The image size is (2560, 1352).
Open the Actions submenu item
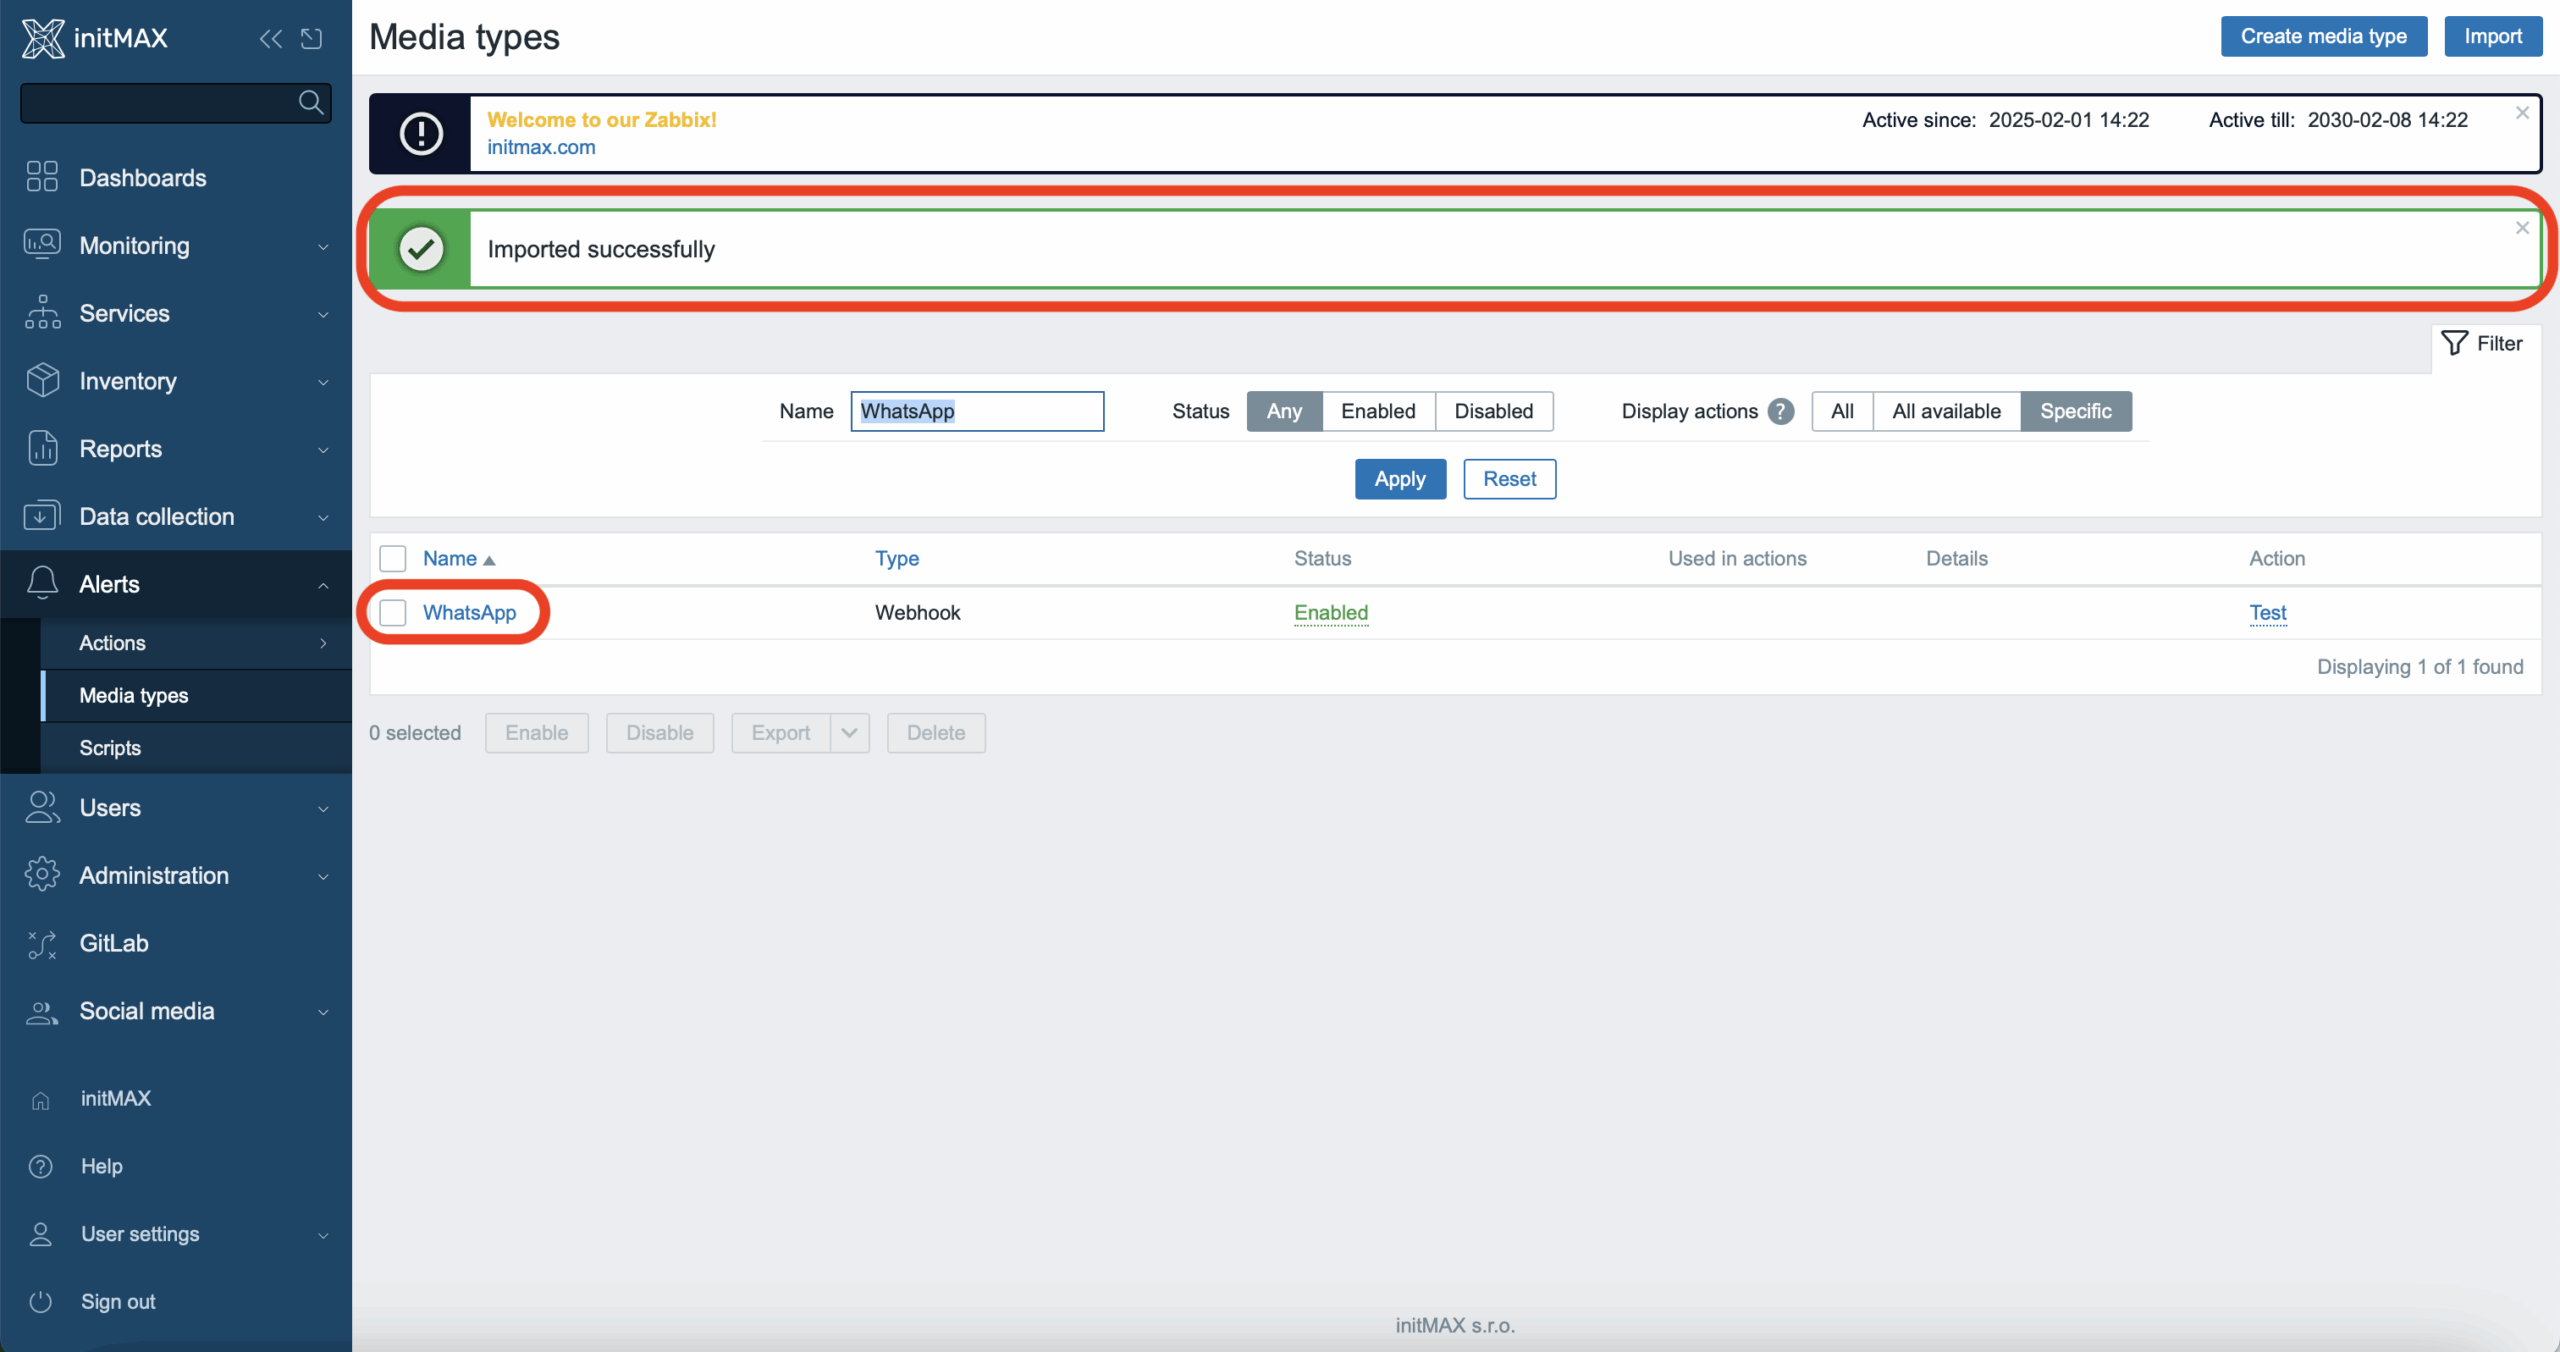[x=196, y=643]
